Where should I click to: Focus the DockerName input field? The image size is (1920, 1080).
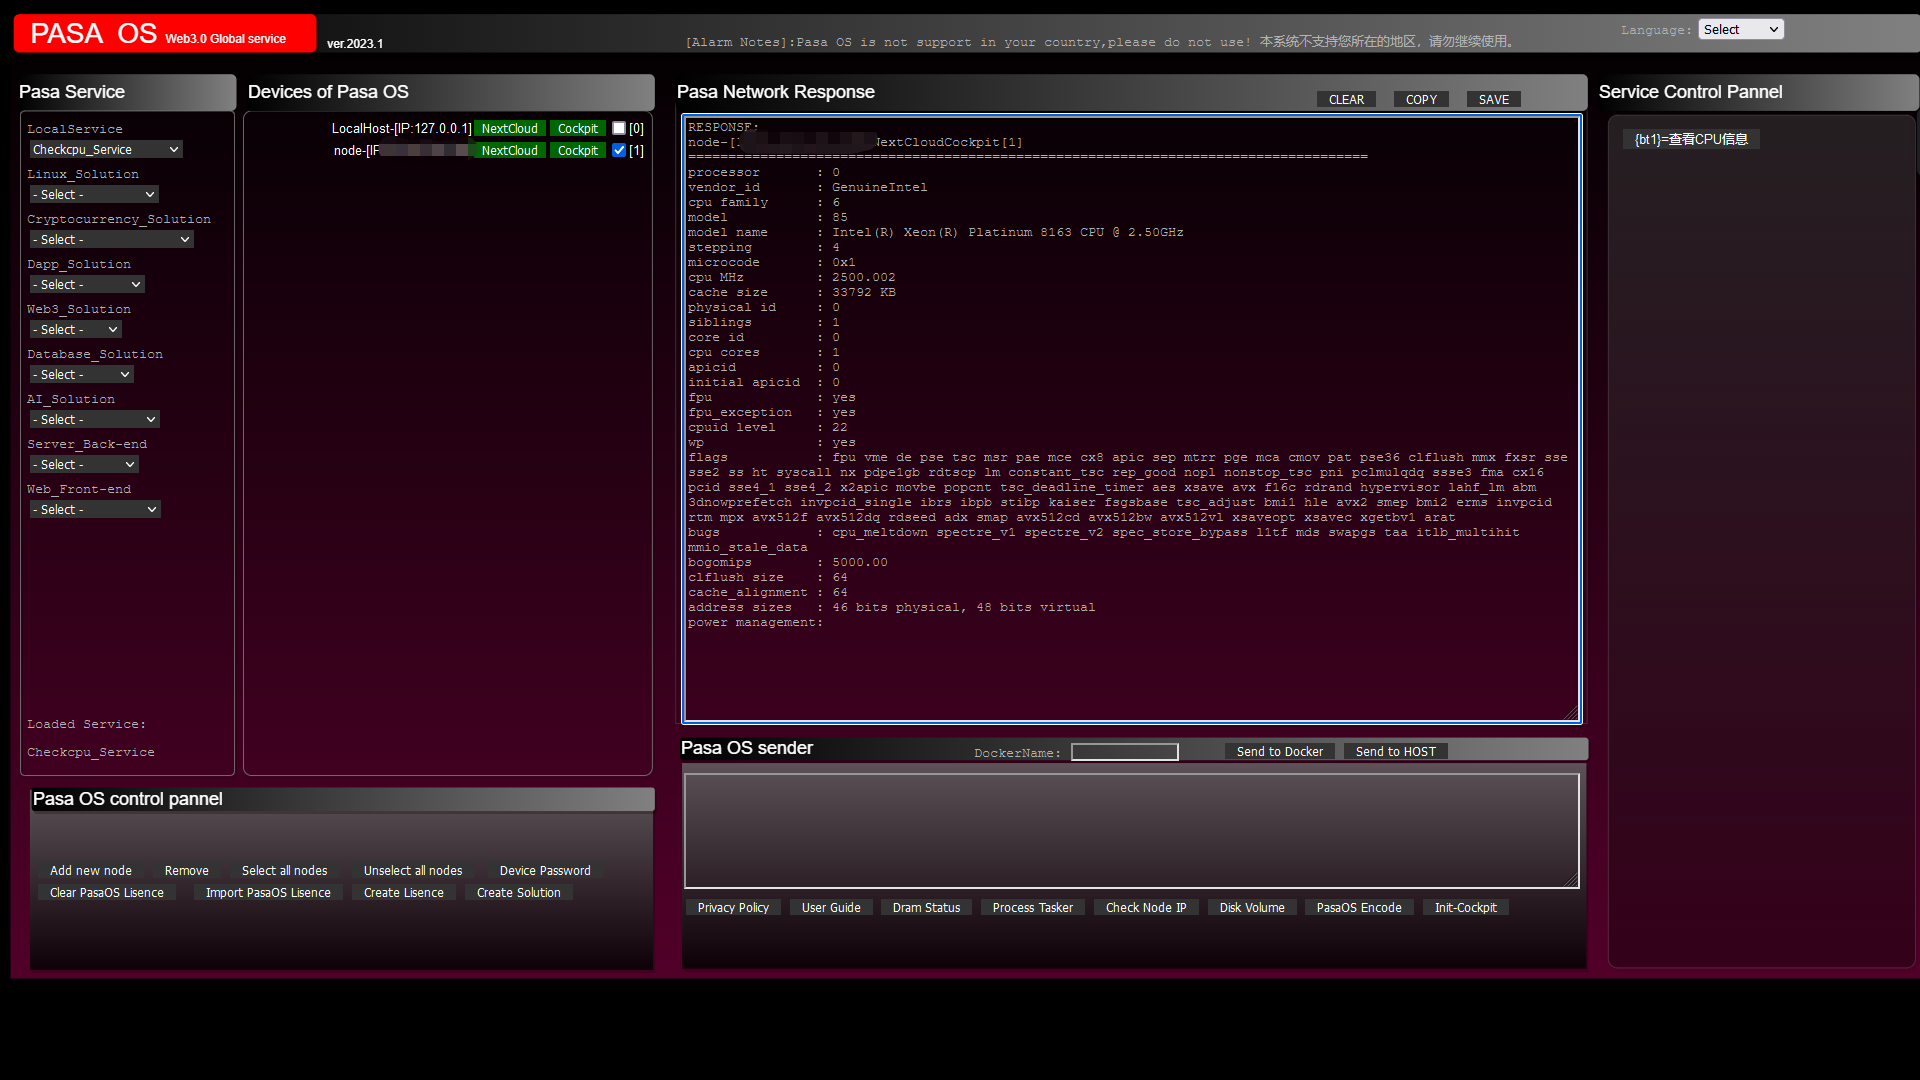coord(1125,752)
